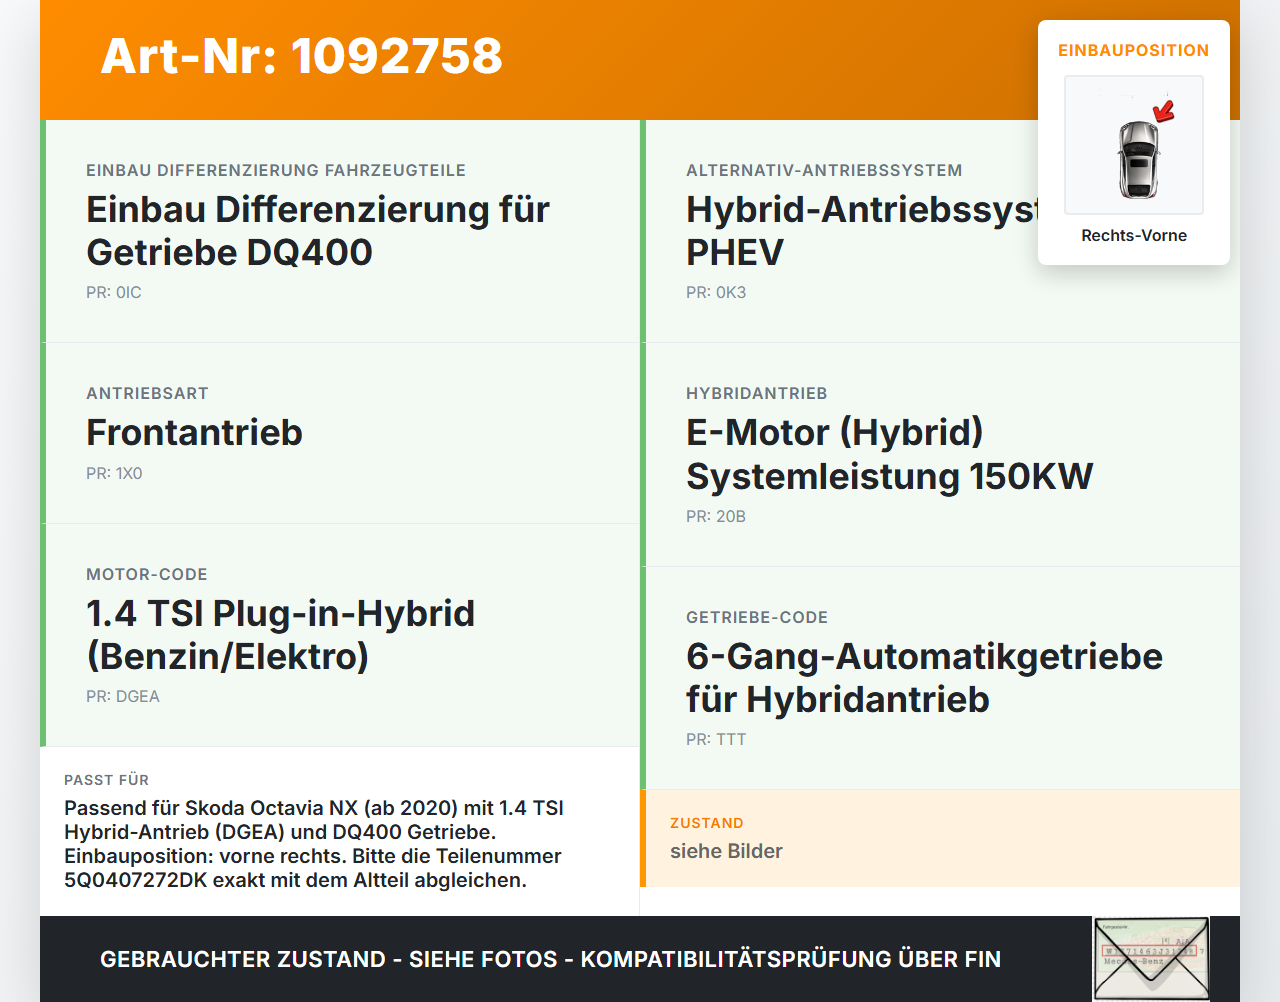Click the GEBRAUCHTER ZUSTAND footer banner text
This screenshot has height=1002, width=1280.
coord(550,959)
